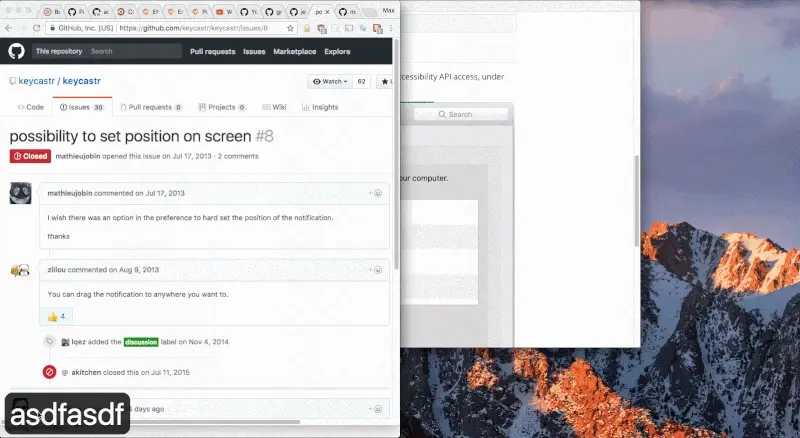Click zillou's avatar next to the comment
This screenshot has height=438, width=800.
point(20,271)
